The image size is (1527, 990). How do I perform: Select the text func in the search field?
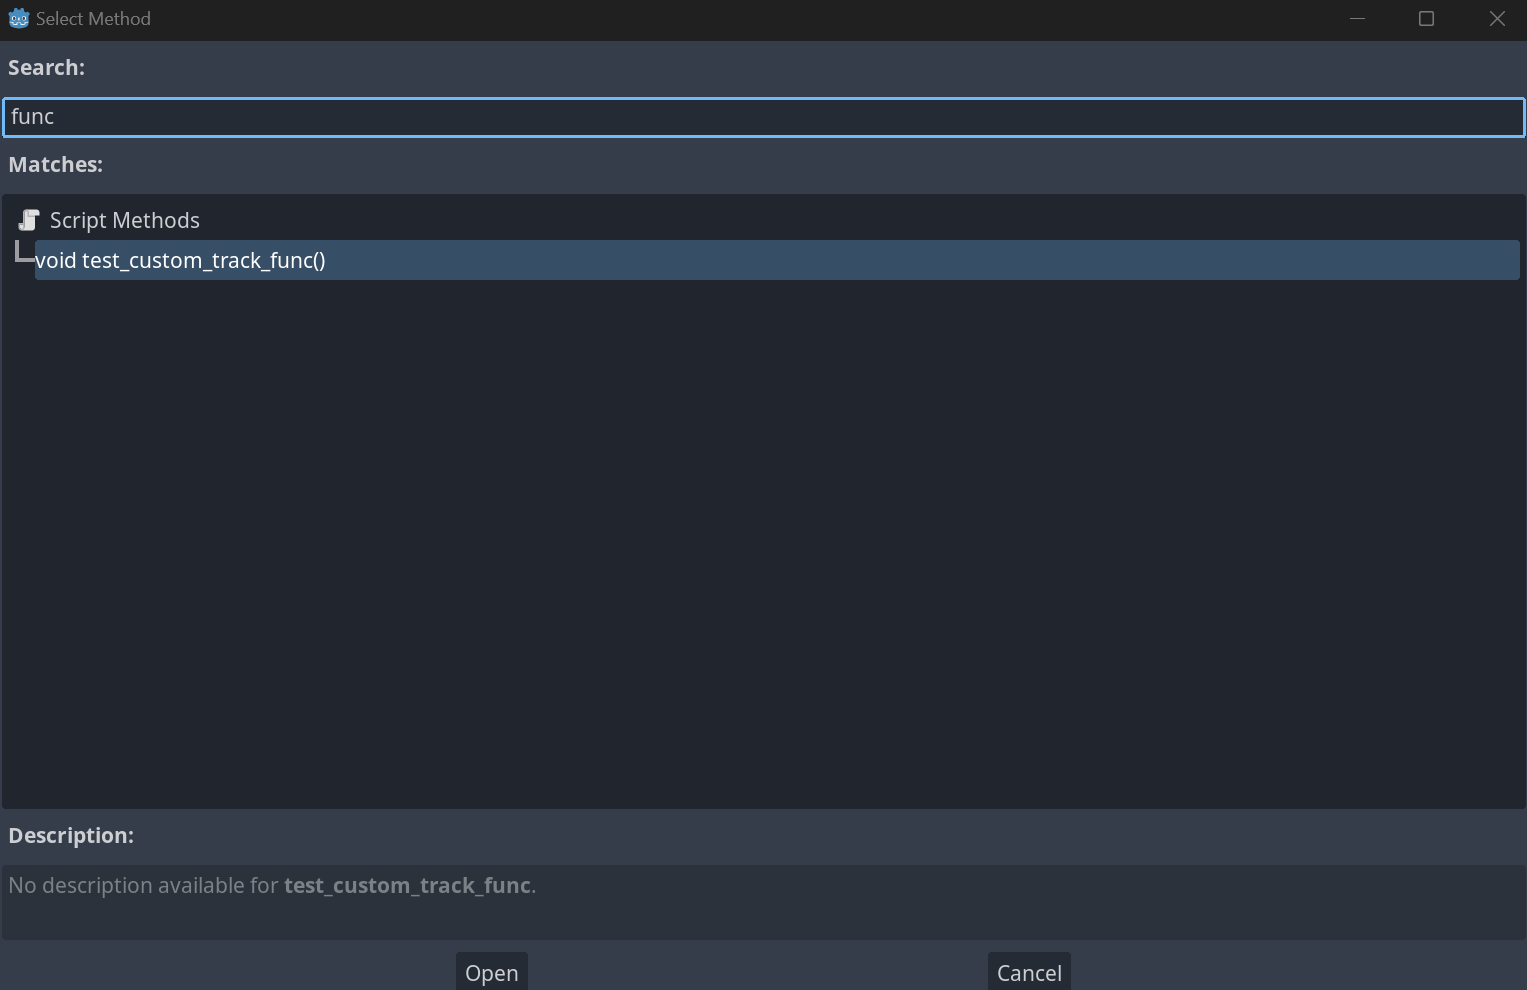[32, 117]
